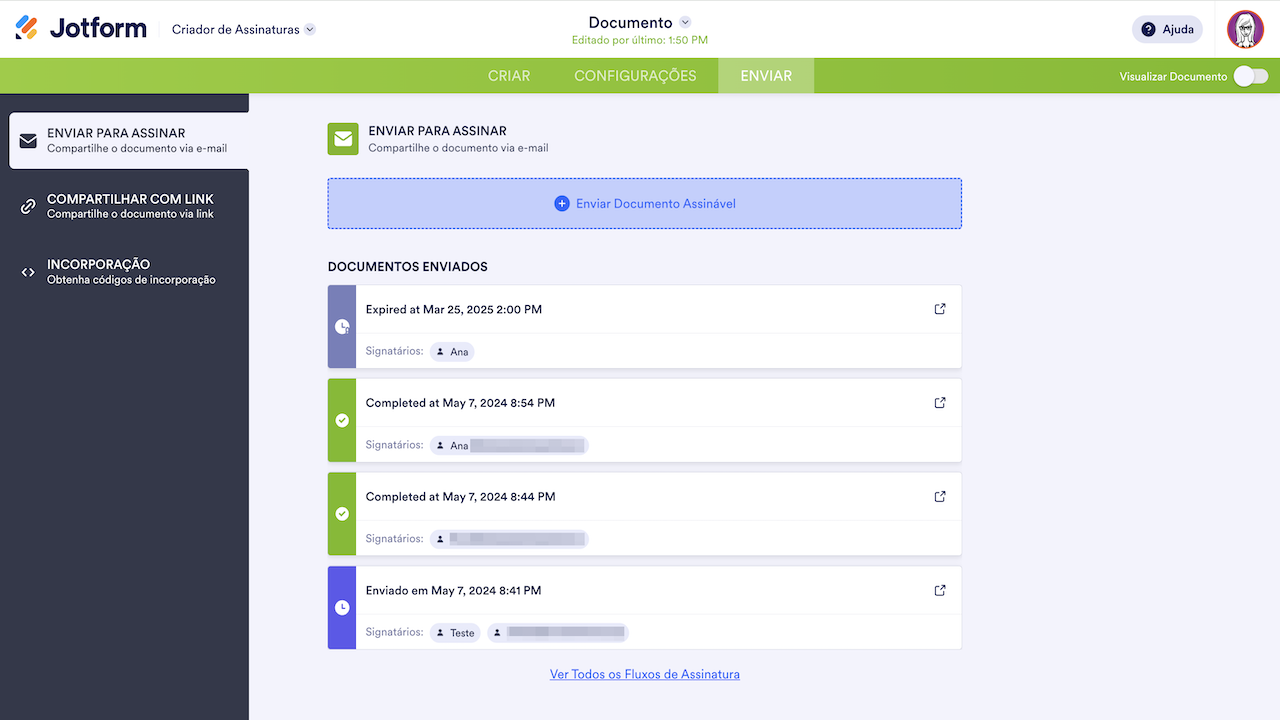
Task: Open the expired document via external link icon
Action: 939,309
